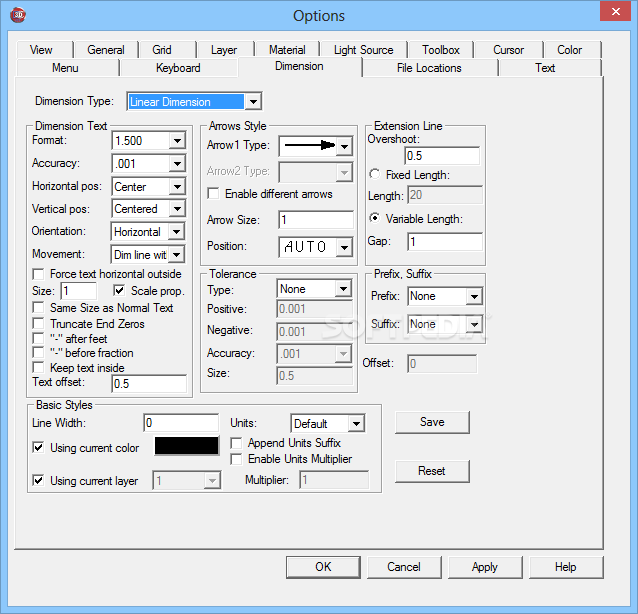Toggle the dash after feet checkbox
638x614 pixels.
[38, 339]
